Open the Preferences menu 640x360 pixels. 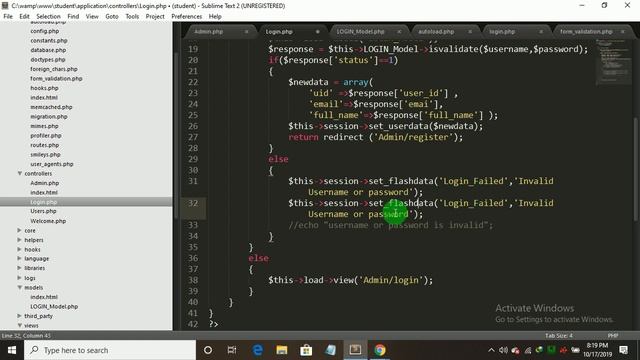pyautogui.click(x=187, y=16)
